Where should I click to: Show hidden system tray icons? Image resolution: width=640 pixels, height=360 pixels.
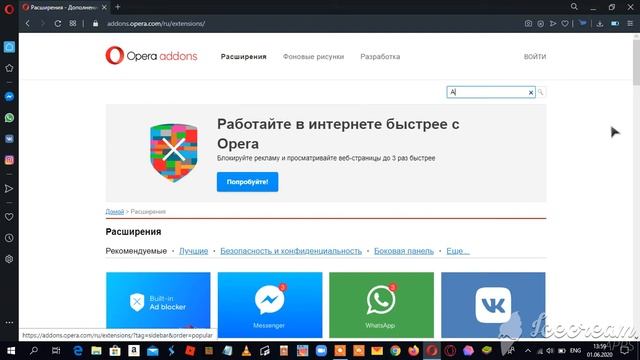(528, 351)
